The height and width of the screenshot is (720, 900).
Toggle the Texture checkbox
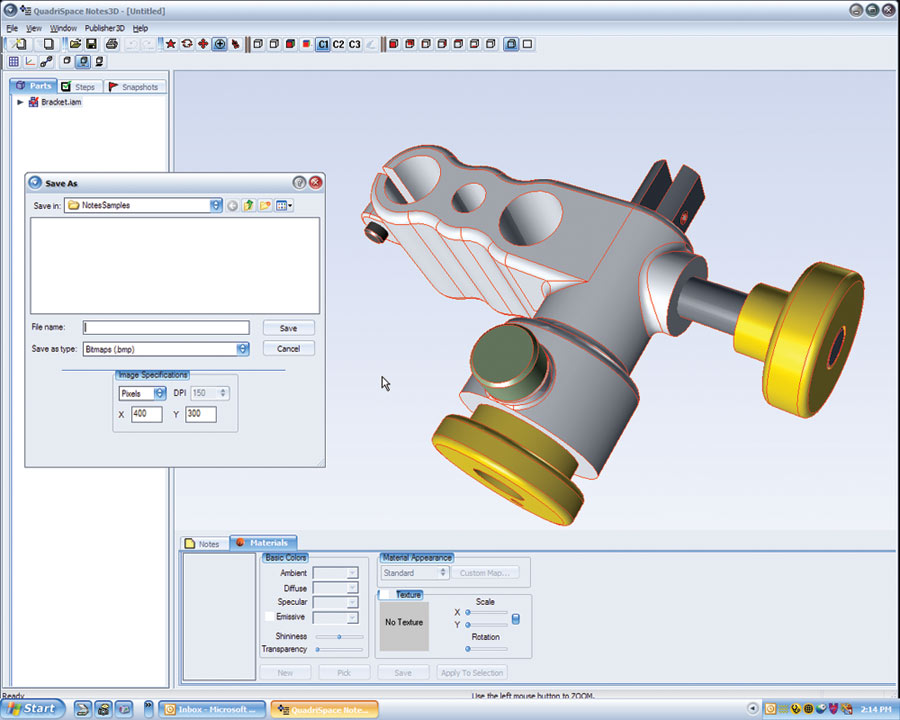pyautogui.click(x=386, y=595)
